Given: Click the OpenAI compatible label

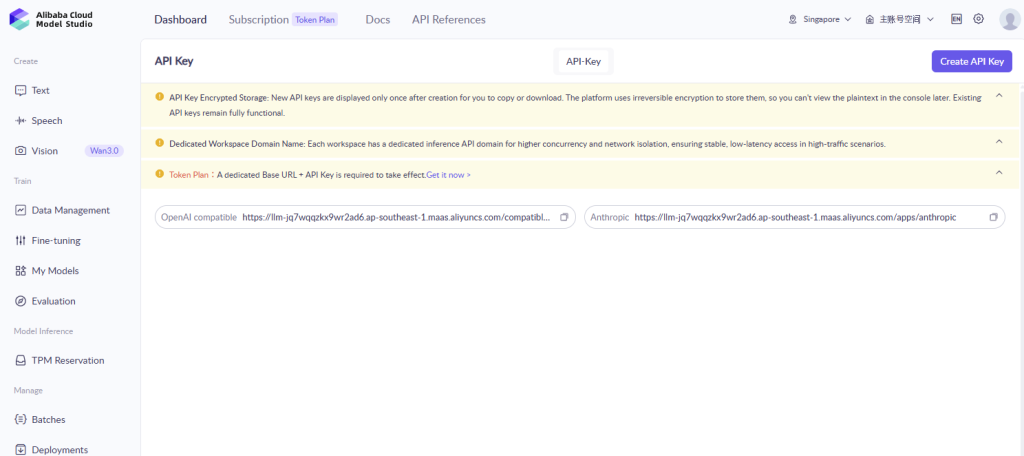Looking at the screenshot, I should [199, 218].
